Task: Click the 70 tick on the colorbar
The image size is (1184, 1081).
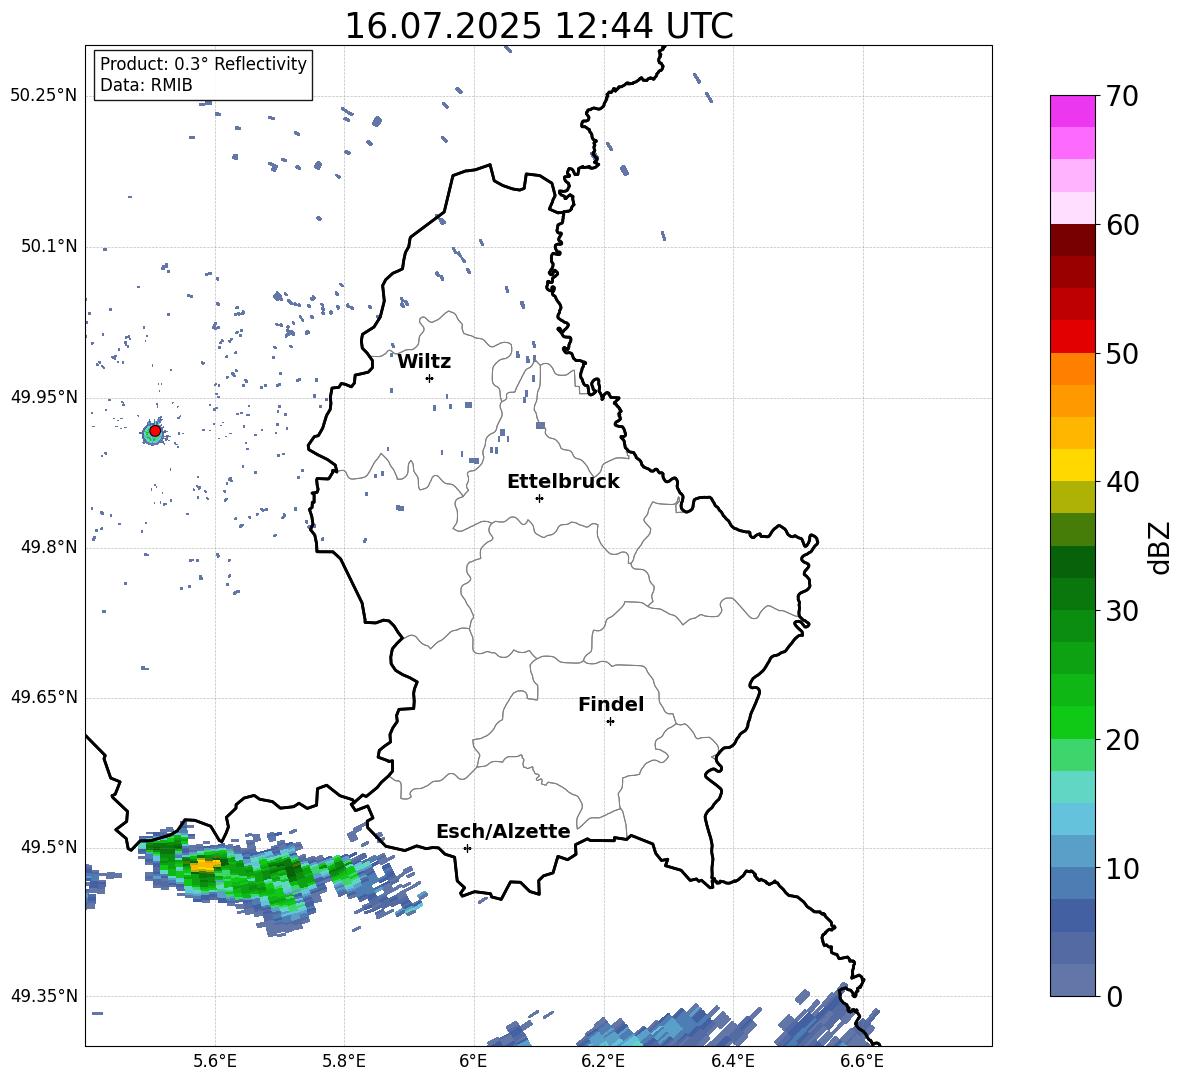Action: 1122,96
